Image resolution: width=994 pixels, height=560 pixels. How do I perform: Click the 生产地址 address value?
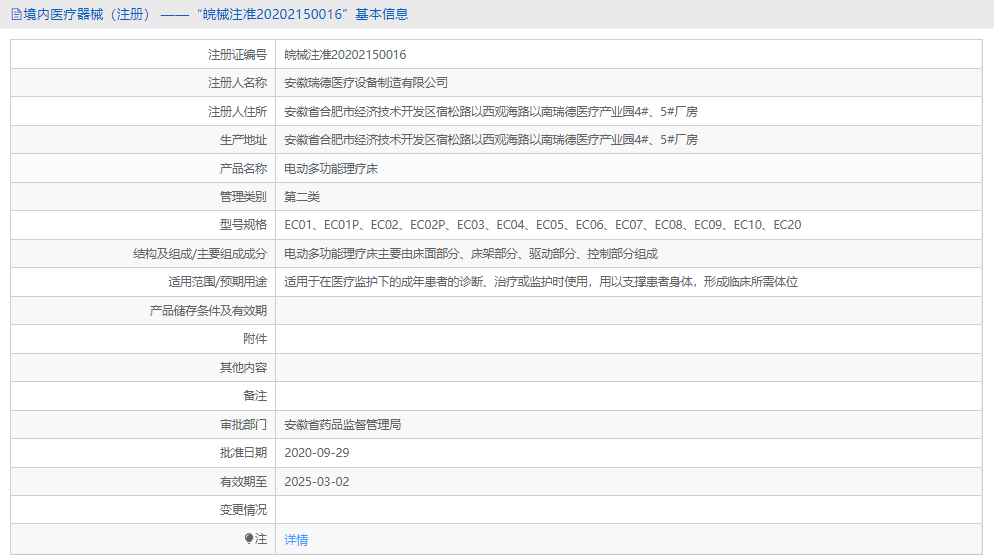pos(491,140)
